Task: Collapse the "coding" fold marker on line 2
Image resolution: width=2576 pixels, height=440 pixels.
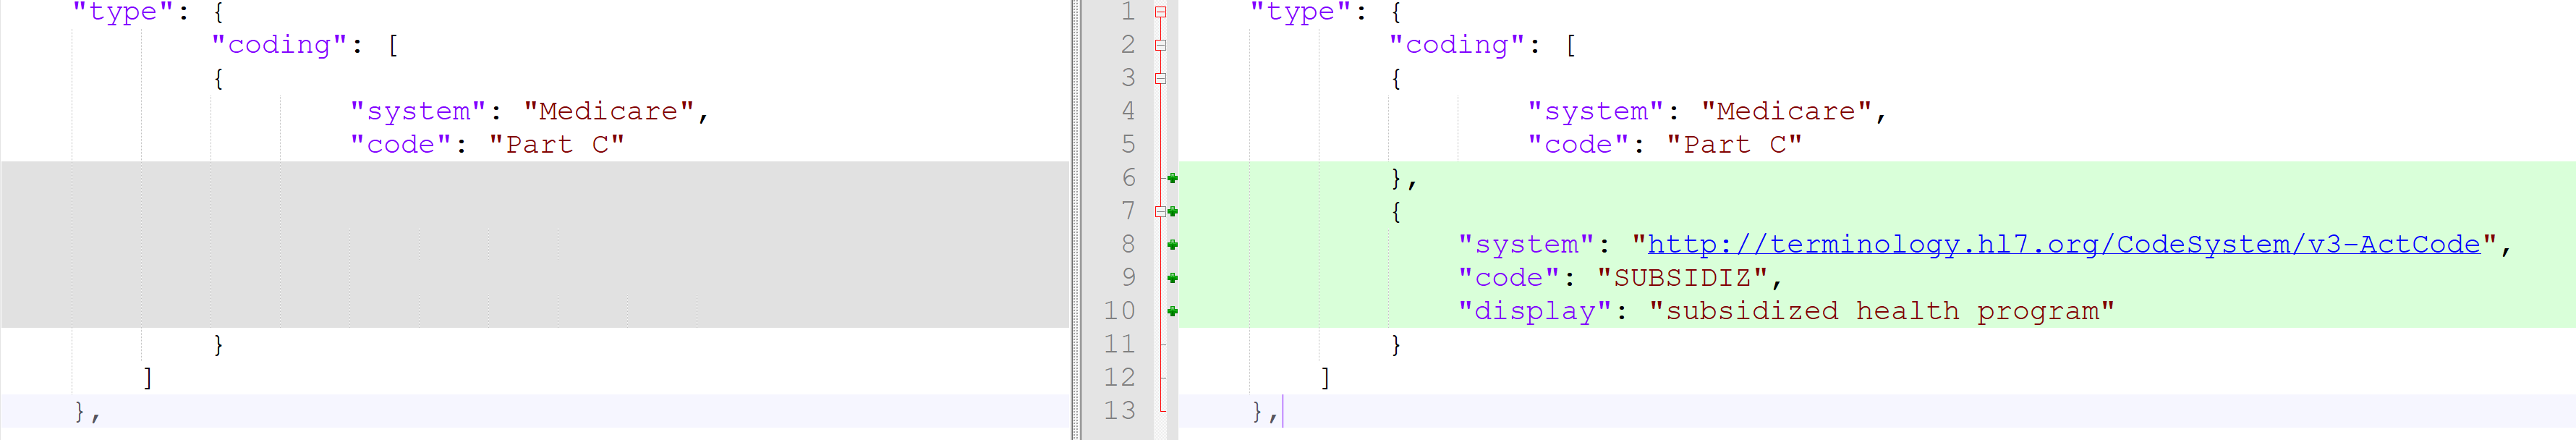Action: pyautogui.click(x=1160, y=45)
